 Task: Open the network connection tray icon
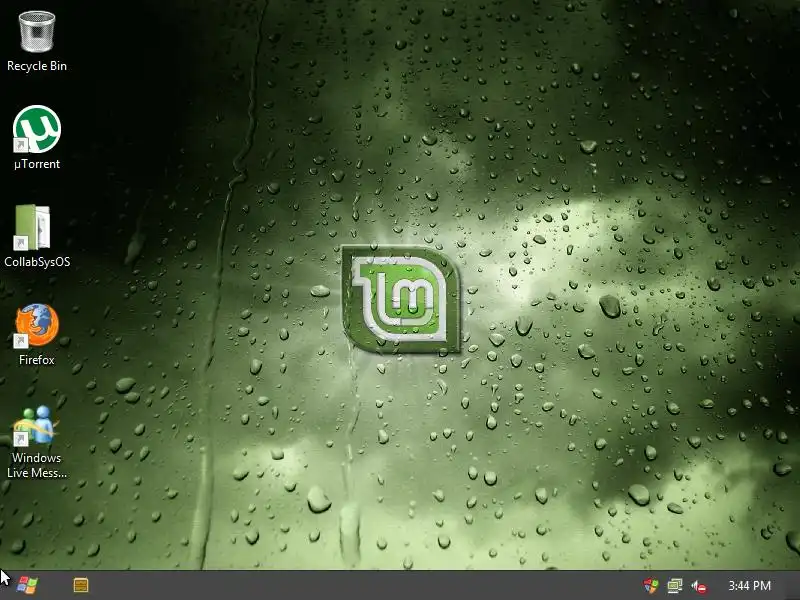coord(674,586)
